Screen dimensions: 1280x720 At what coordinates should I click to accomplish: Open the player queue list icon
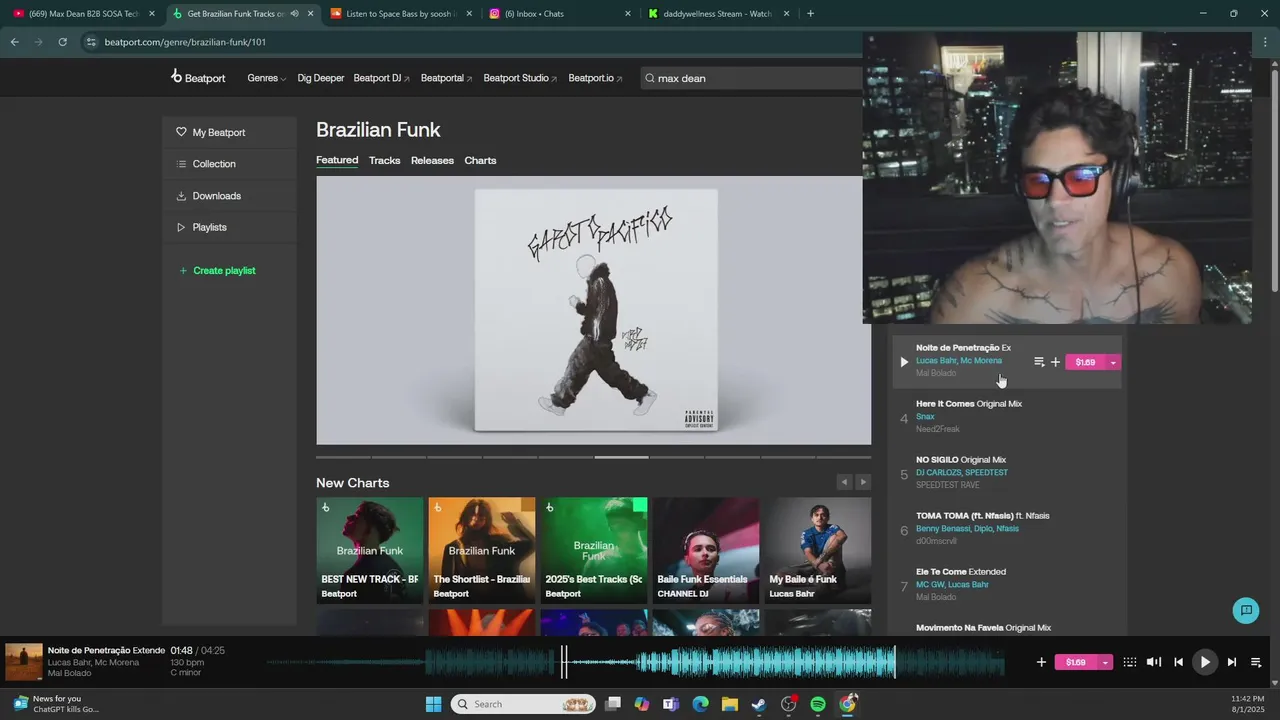pos(1256,662)
